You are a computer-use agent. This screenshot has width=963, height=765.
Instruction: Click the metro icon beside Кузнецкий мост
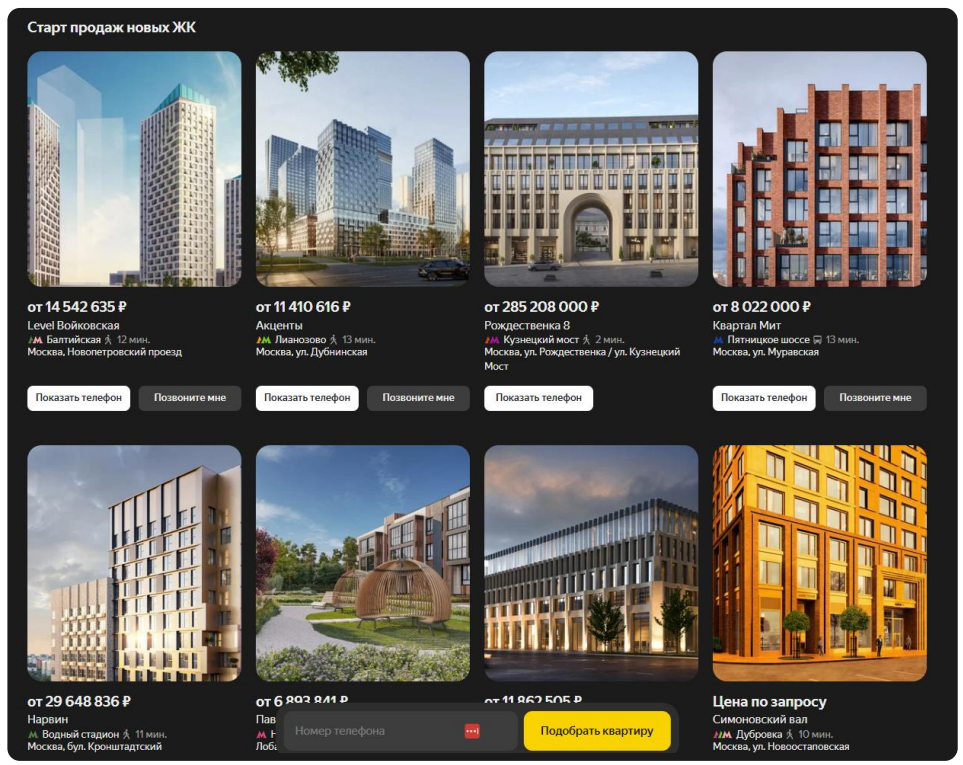492,340
